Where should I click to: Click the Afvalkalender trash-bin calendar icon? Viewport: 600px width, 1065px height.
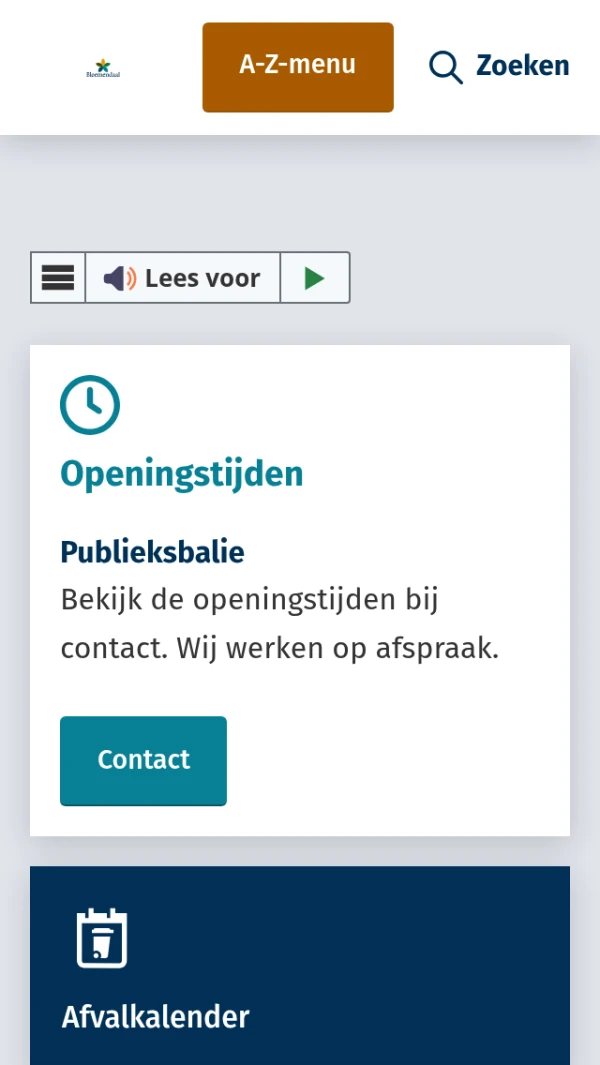pyautogui.click(x=100, y=937)
